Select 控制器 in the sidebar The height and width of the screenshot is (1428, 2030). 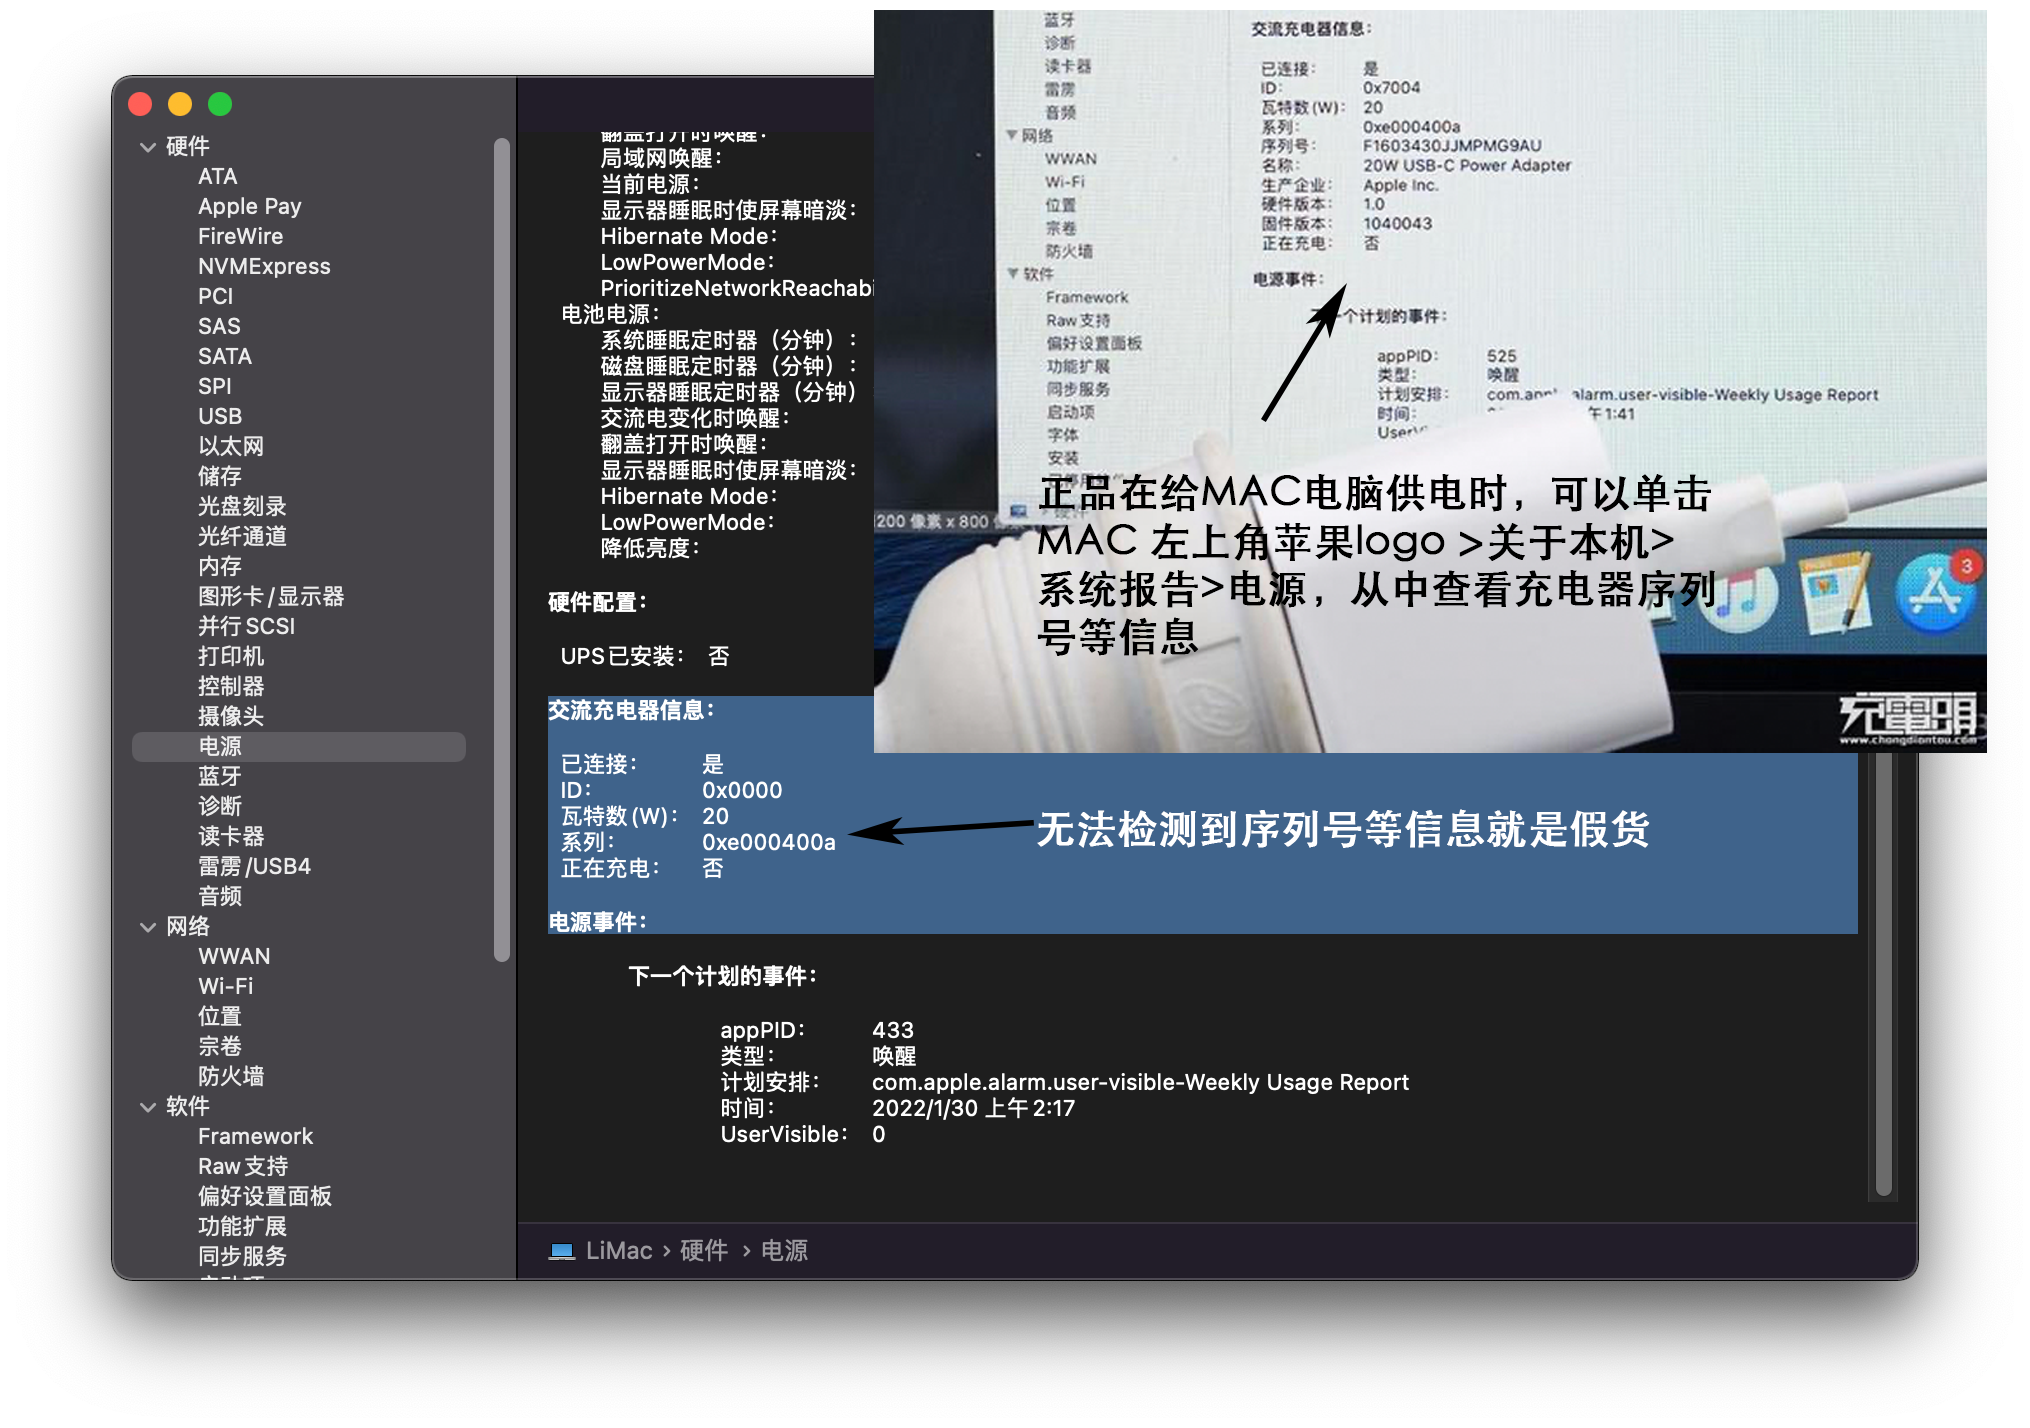point(231,687)
